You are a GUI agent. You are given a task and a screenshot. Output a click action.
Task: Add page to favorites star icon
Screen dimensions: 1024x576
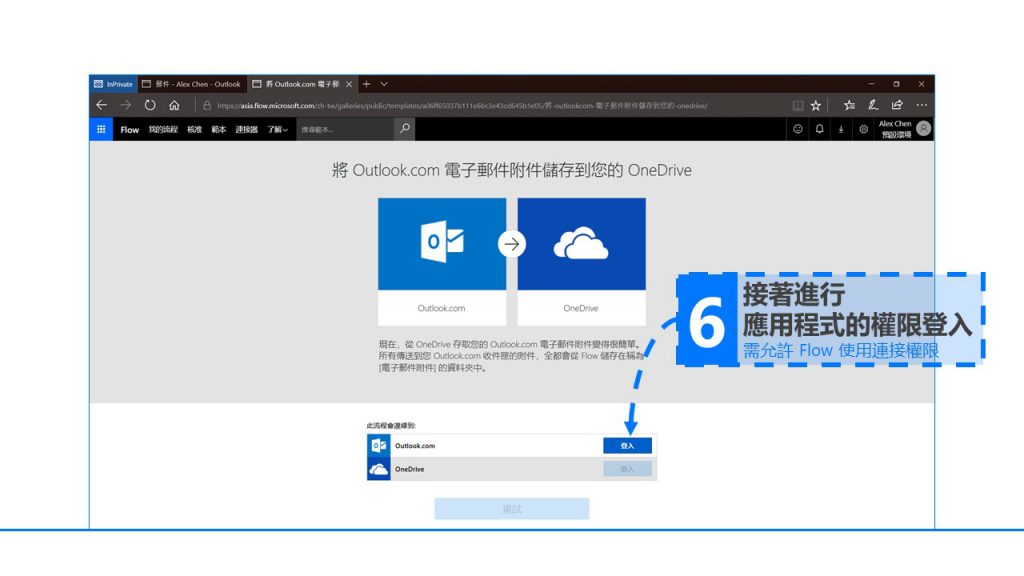tap(816, 105)
